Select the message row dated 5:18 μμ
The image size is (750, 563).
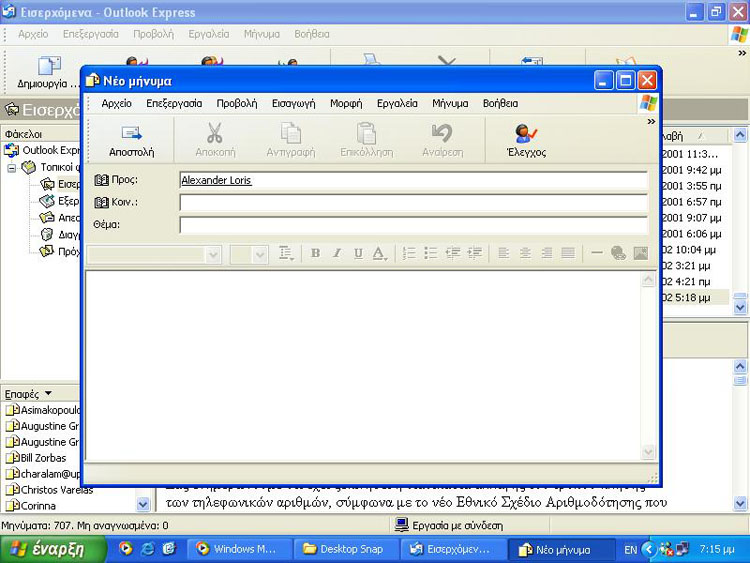tap(695, 298)
